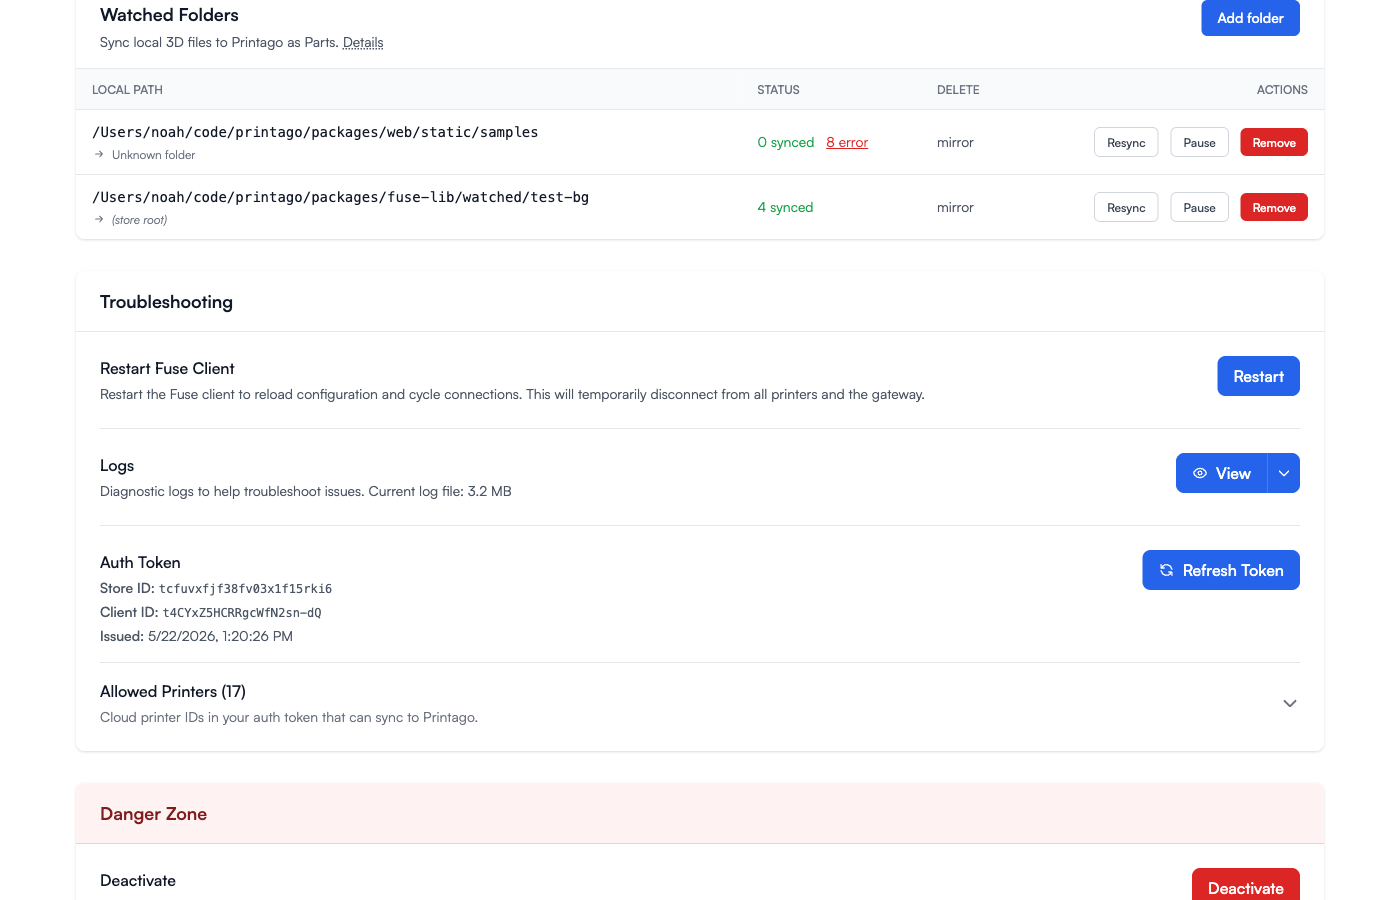The image size is (1400, 900).
Task: Click the samples folder local path
Action: pos(315,132)
